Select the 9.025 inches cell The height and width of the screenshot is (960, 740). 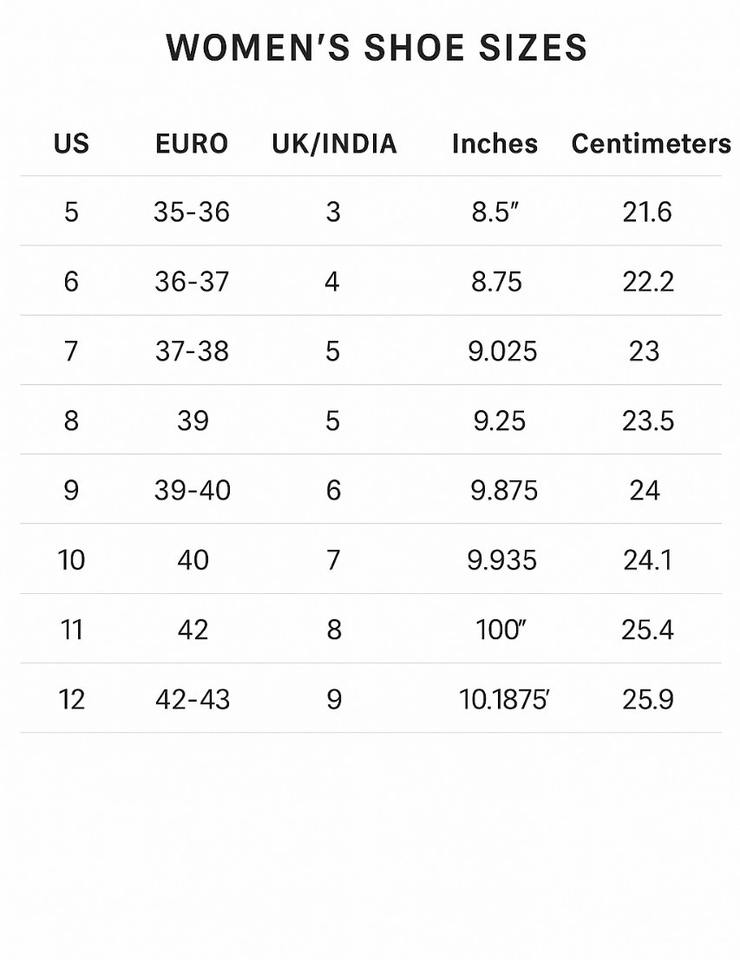pos(503,351)
